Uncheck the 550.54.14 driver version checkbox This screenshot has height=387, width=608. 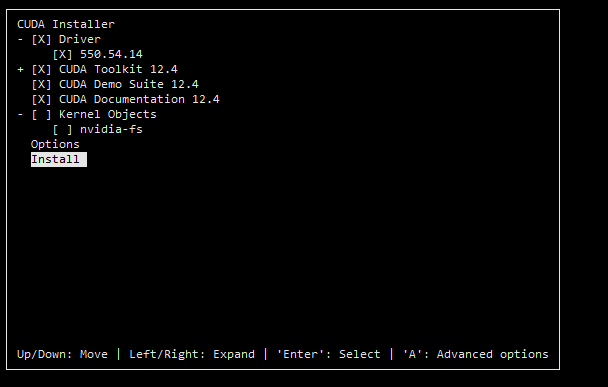62,54
